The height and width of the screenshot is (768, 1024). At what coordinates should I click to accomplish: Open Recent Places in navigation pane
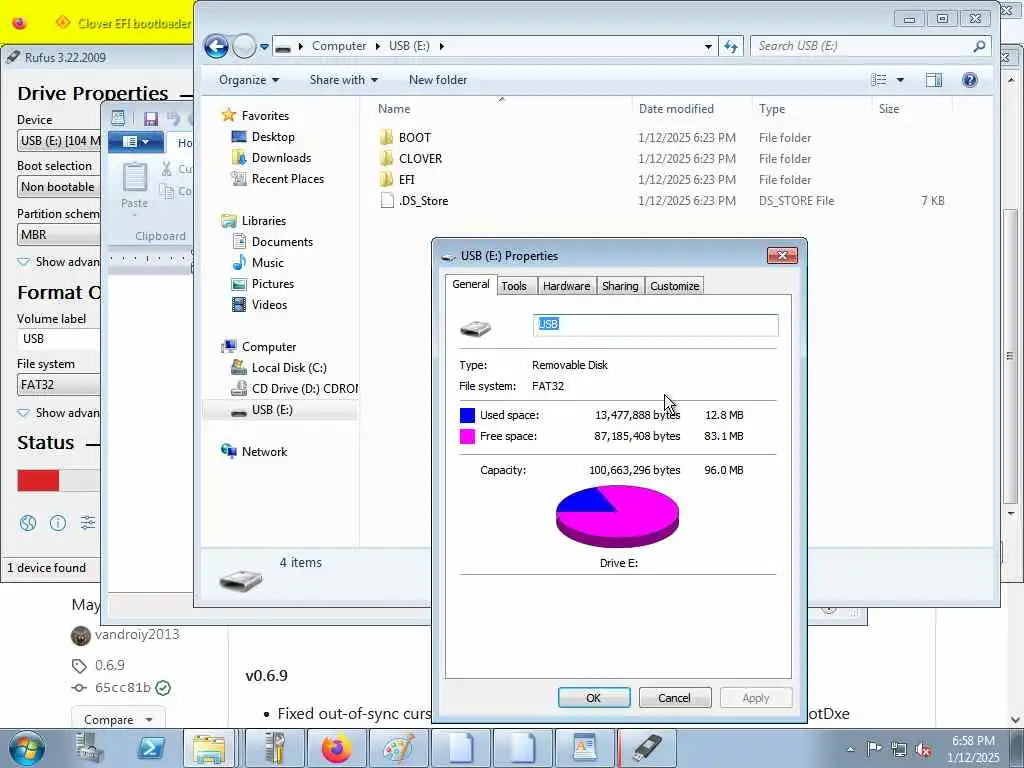pos(287,178)
